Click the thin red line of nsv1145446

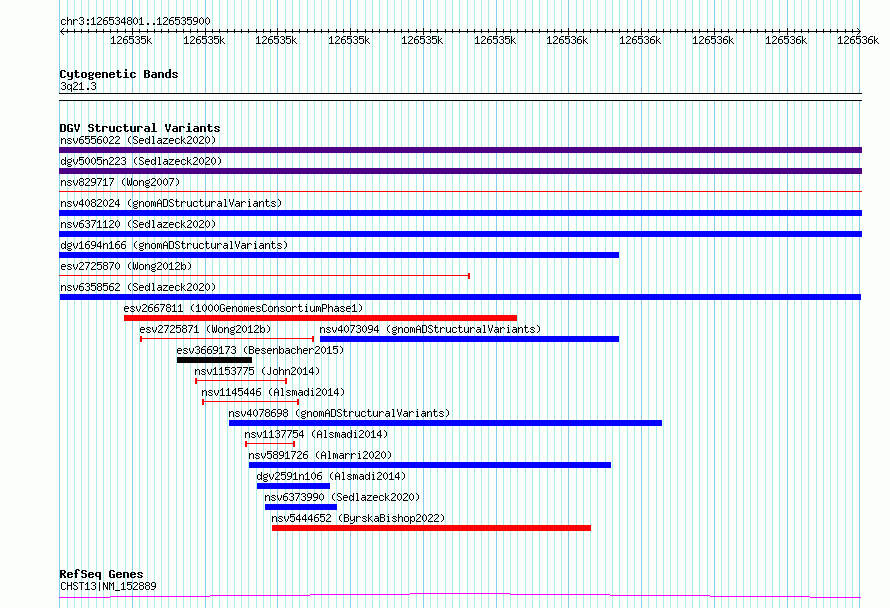click(250, 402)
